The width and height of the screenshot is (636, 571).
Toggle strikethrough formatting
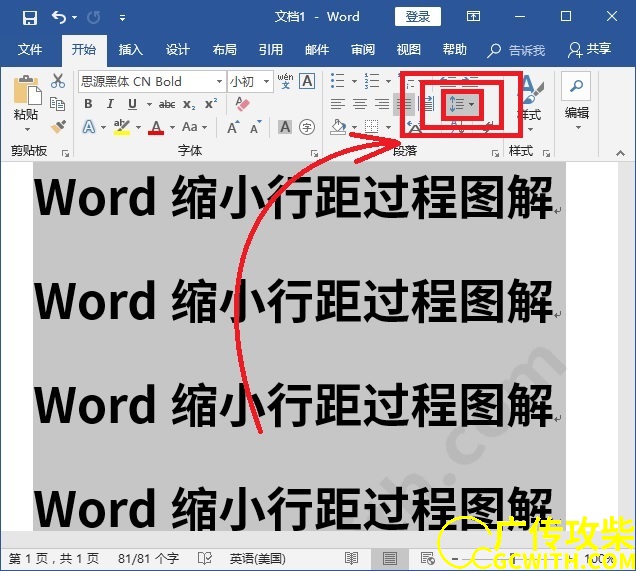(x=167, y=105)
